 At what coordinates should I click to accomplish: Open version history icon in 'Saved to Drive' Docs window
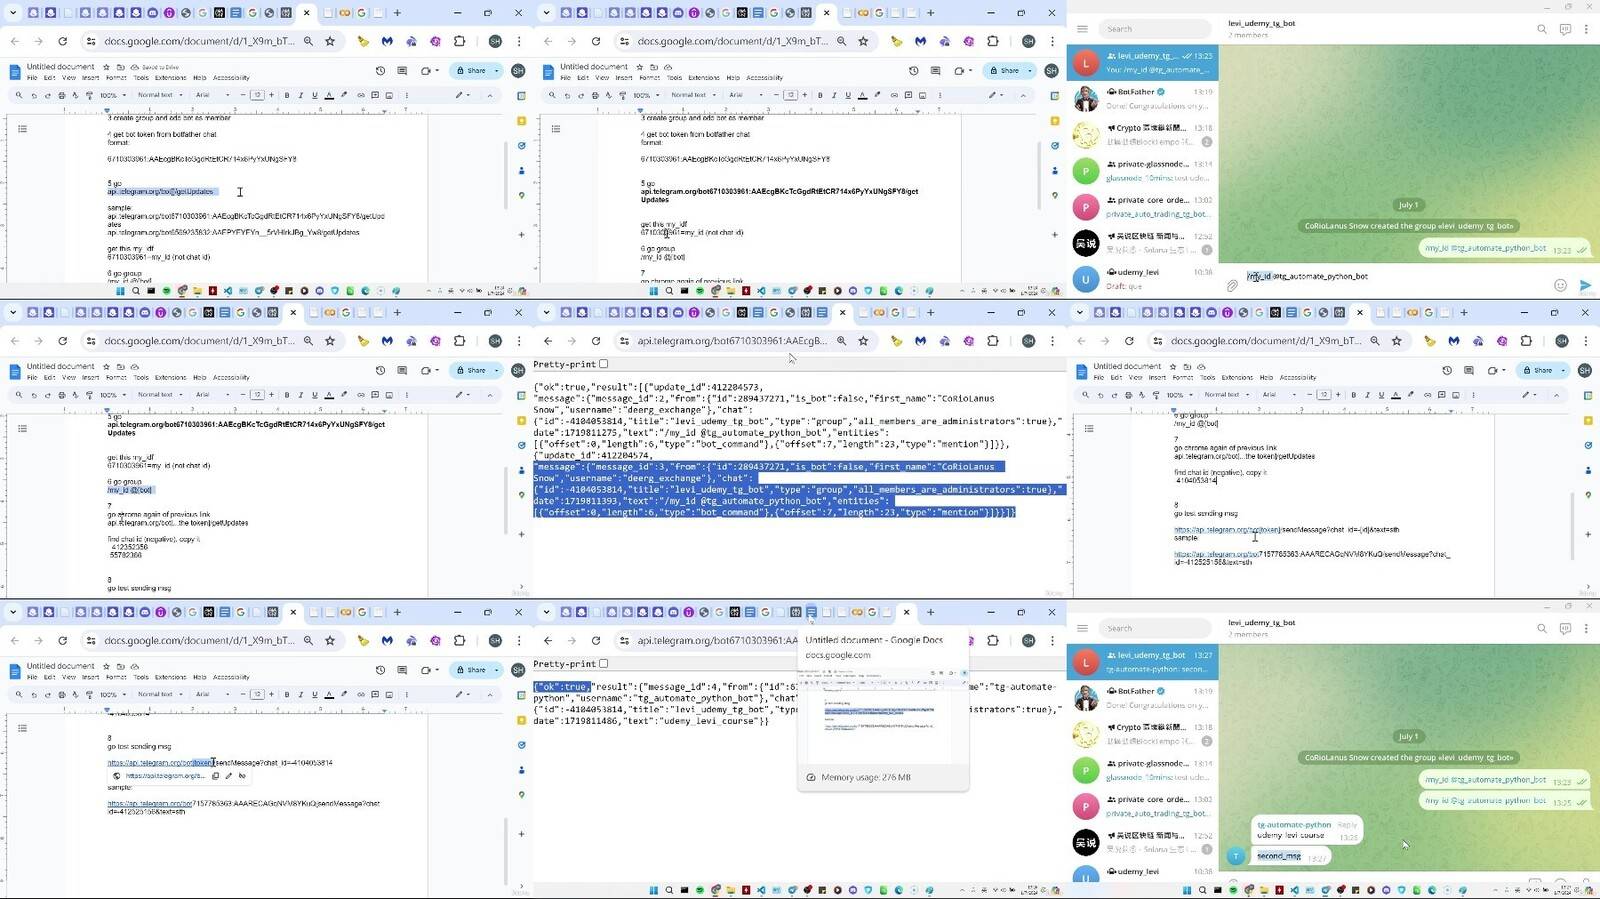coord(380,71)
